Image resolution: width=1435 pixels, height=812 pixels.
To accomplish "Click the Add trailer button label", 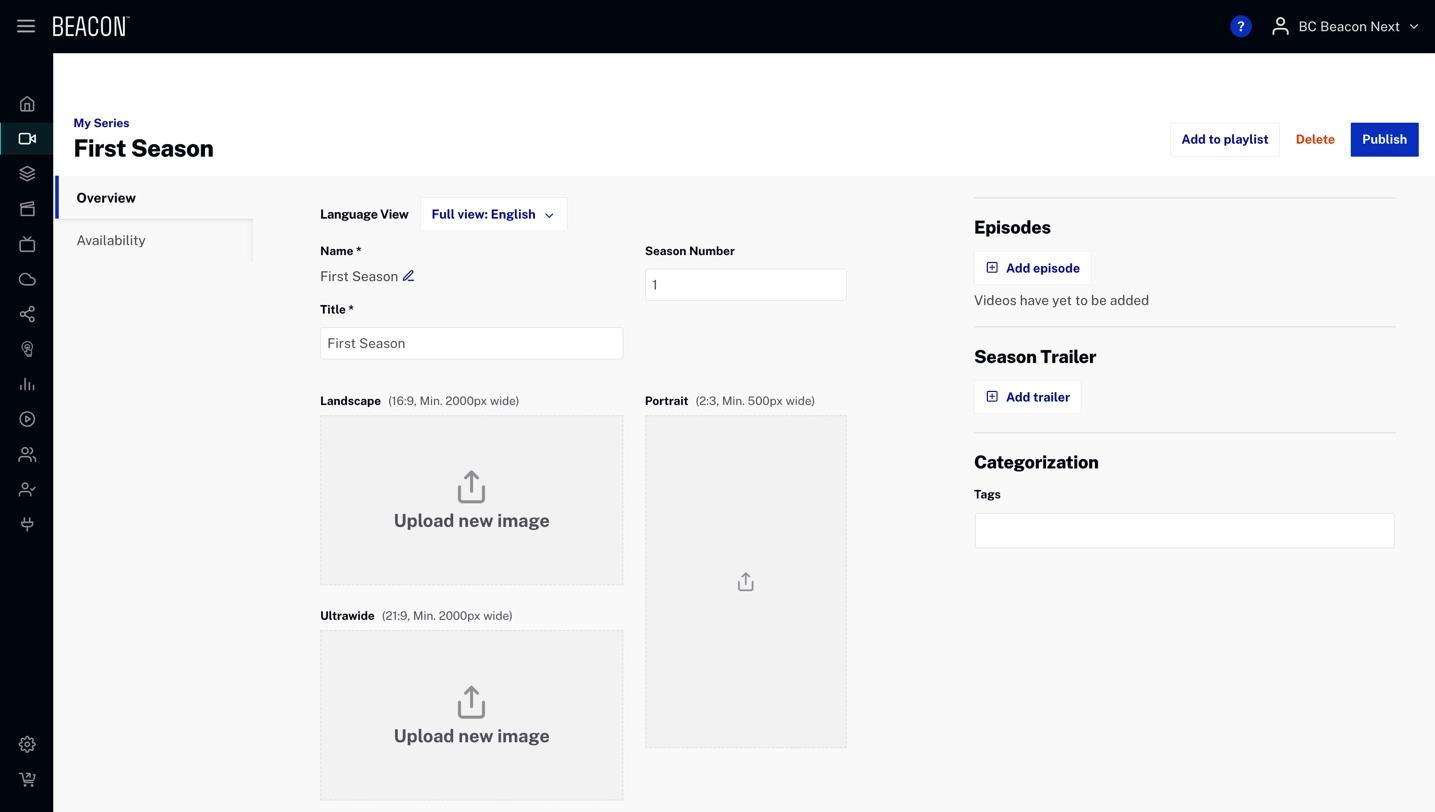I will tap(1038, 397).
